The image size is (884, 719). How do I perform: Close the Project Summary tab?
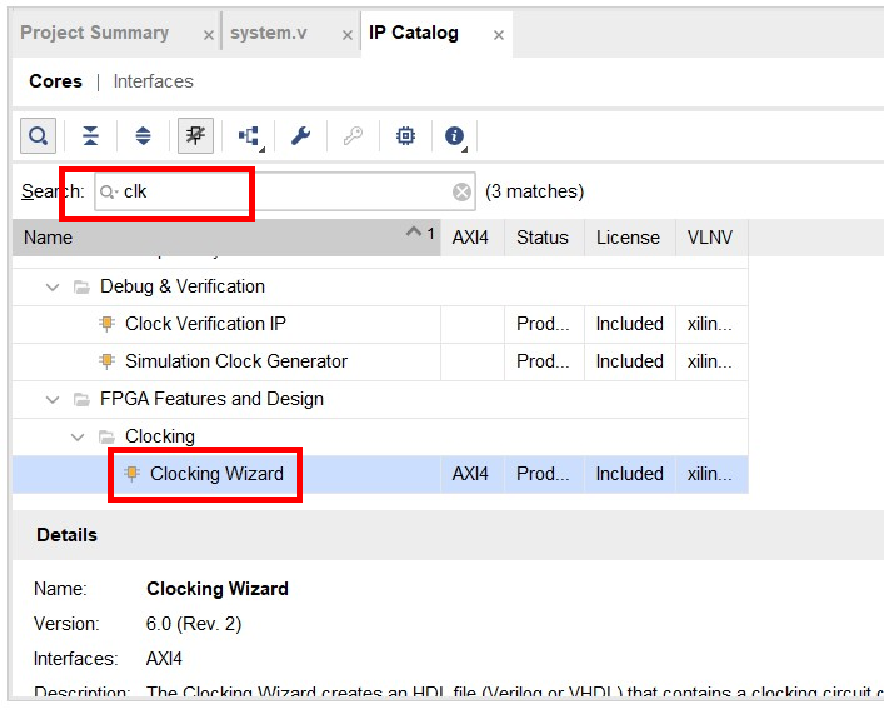(x=209, y=36)
